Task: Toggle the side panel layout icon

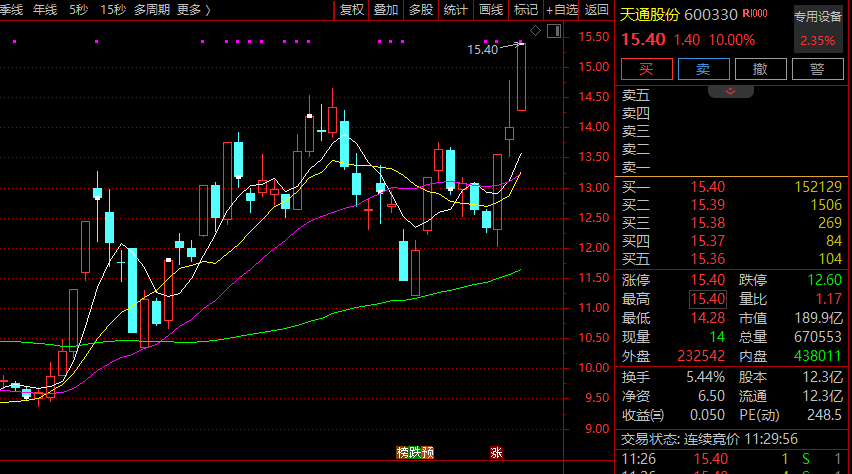Action: (x=553, y=32)
